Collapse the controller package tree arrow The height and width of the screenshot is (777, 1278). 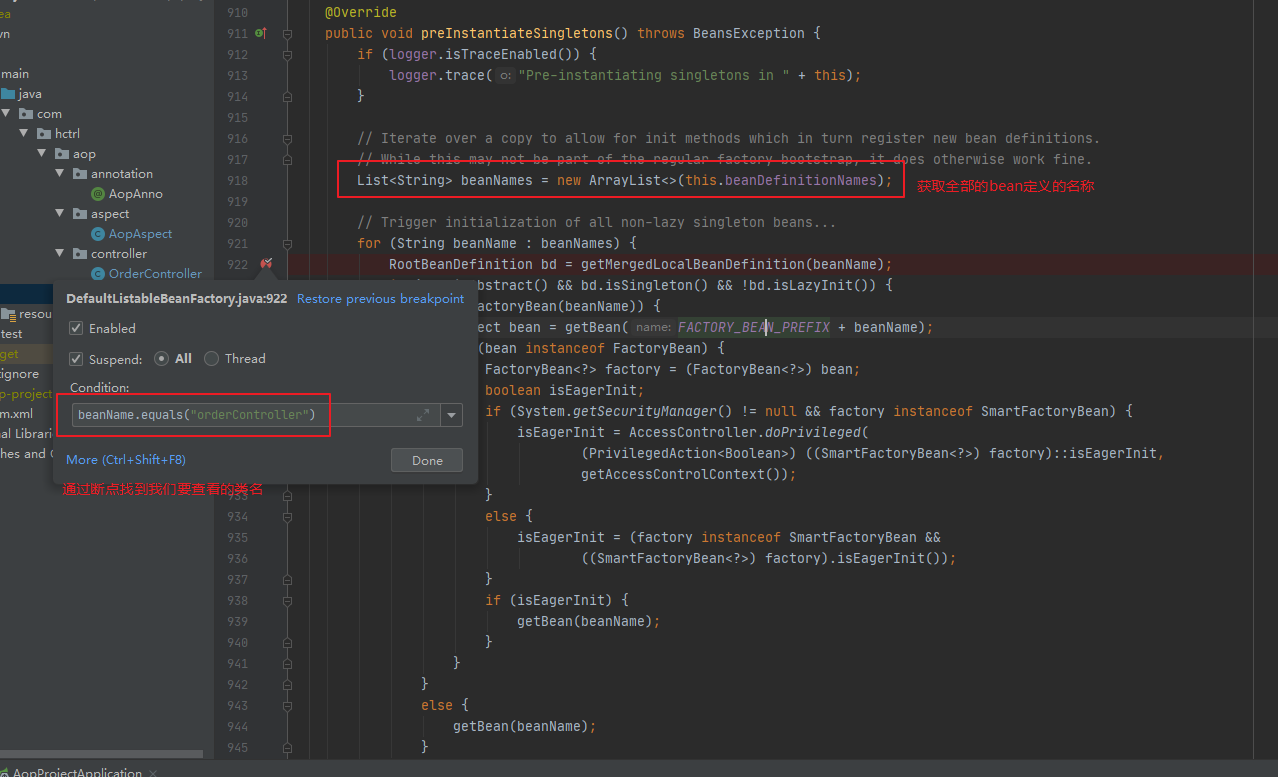tap(60, 254)
